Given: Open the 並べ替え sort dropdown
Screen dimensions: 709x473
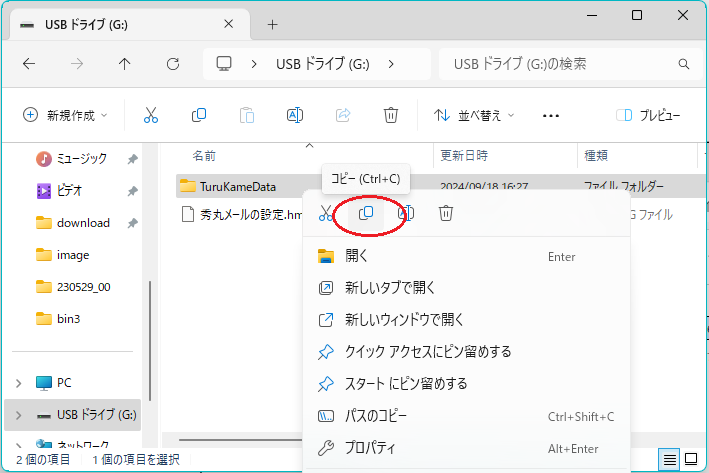Looking at the screenshot, I should point(474,115).
